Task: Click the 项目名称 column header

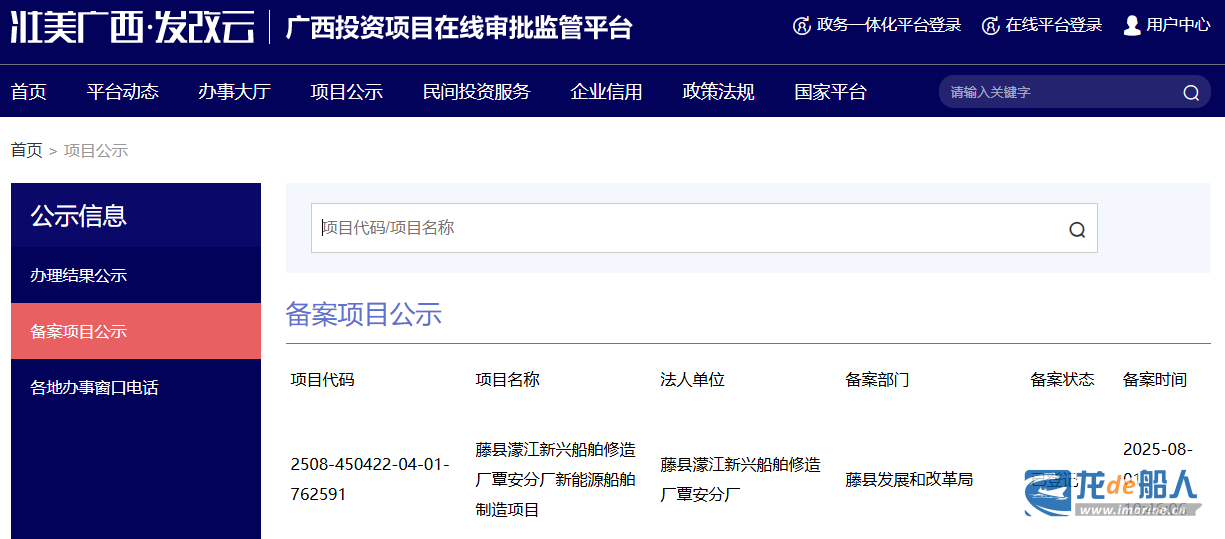Action: (508, 380)
